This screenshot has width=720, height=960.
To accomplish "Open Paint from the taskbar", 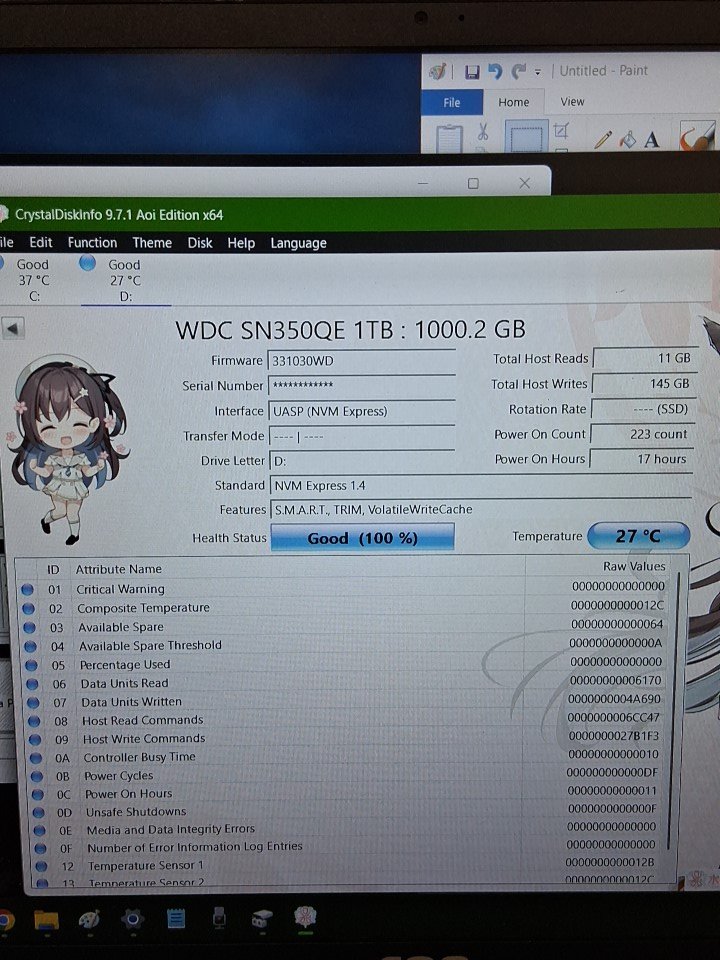I will pyautogui.click(x=89, y=919).
